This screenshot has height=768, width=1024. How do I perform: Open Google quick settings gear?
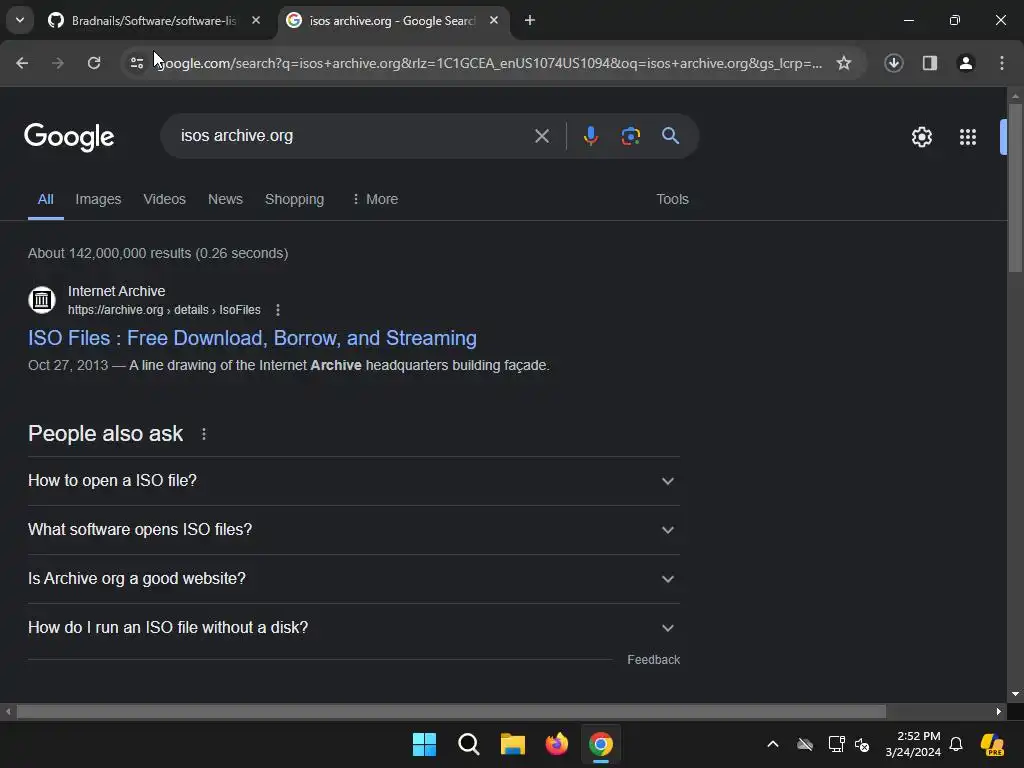[x=921, y=137]
